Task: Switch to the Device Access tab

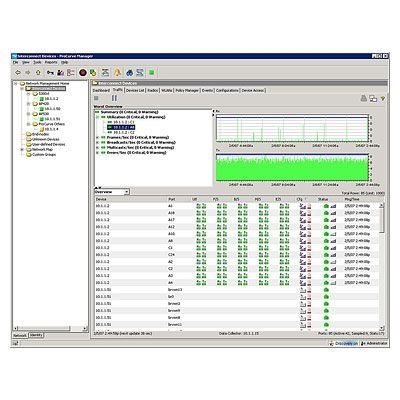Action: coord(253,90)
